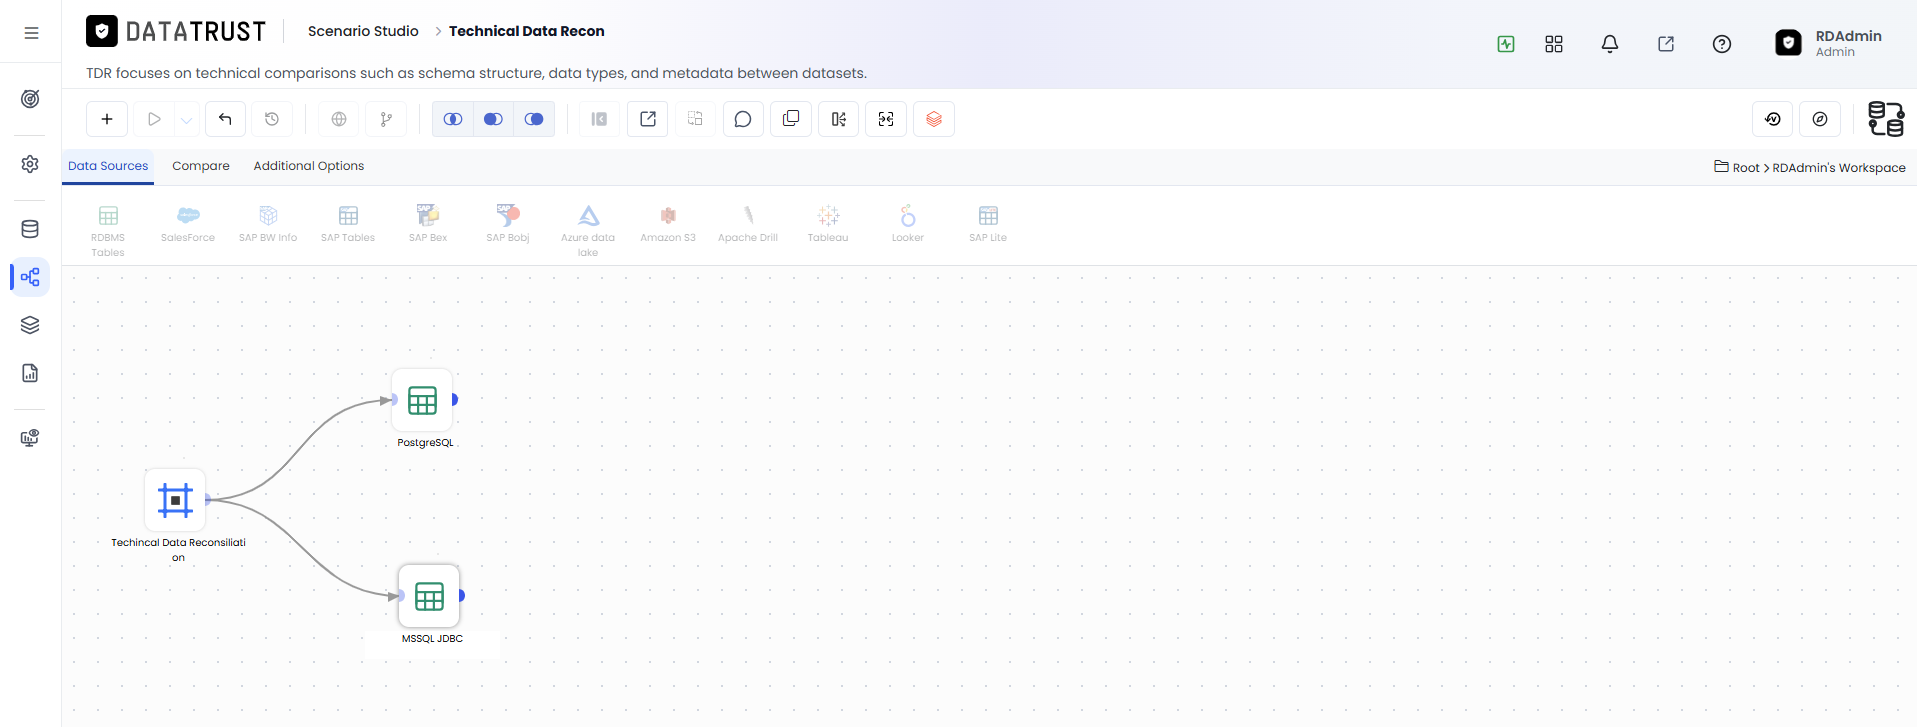Click the git branch icon in toolbar
Screen dimensions: 1917x727
386,119
